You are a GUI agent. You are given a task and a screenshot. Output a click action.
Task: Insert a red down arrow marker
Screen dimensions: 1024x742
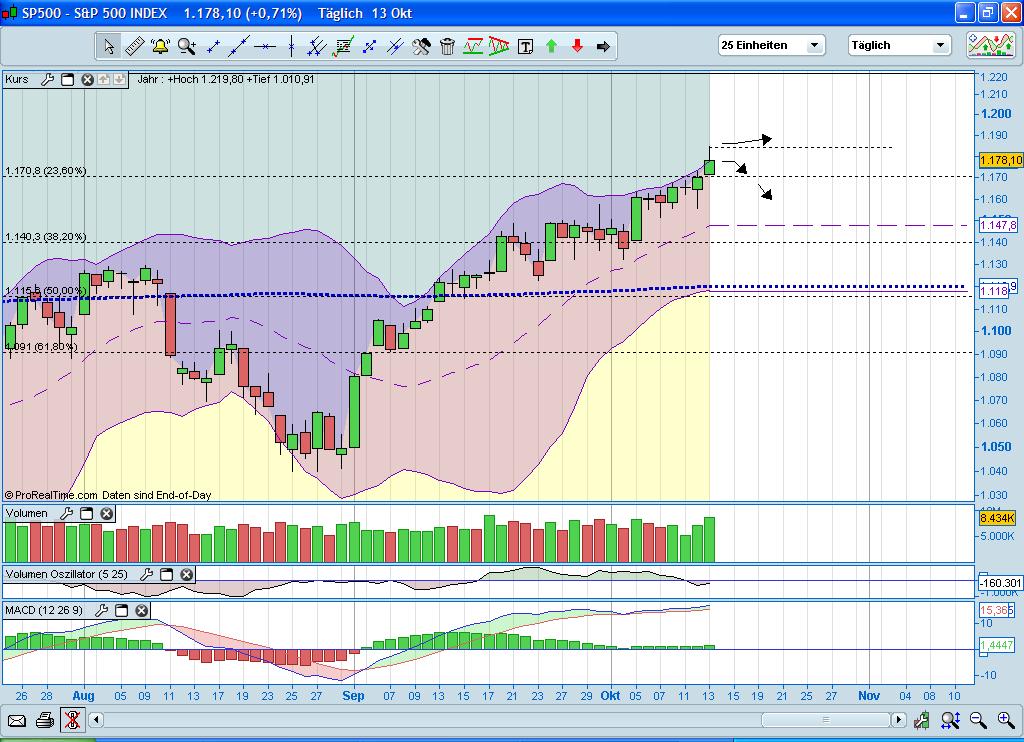[x=577, y=46]
